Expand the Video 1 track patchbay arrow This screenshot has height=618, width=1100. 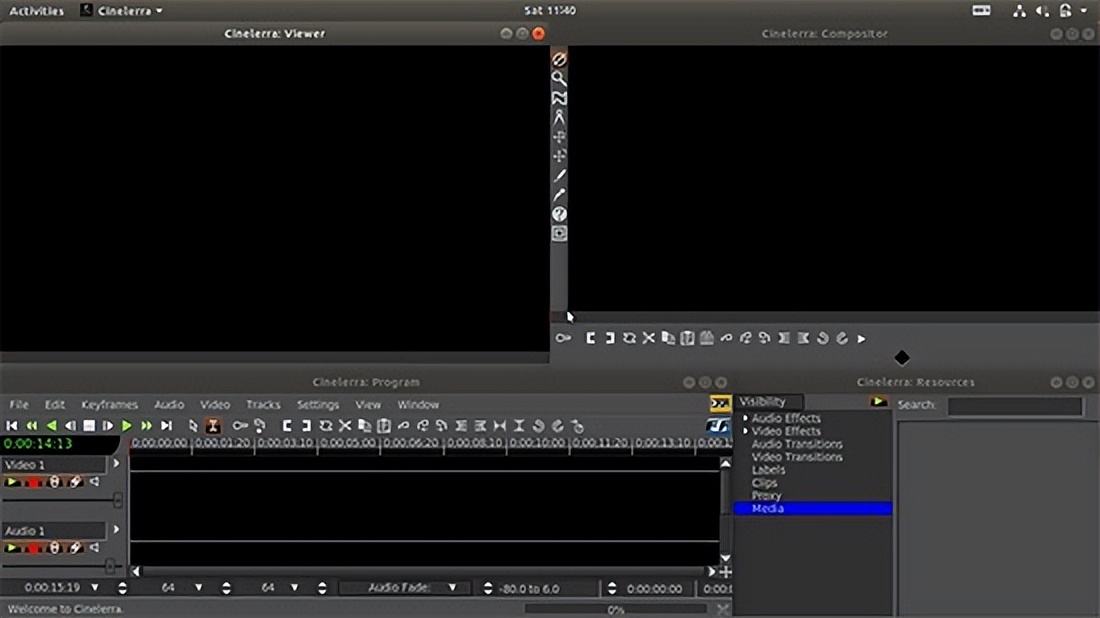[x=116, y=464]
